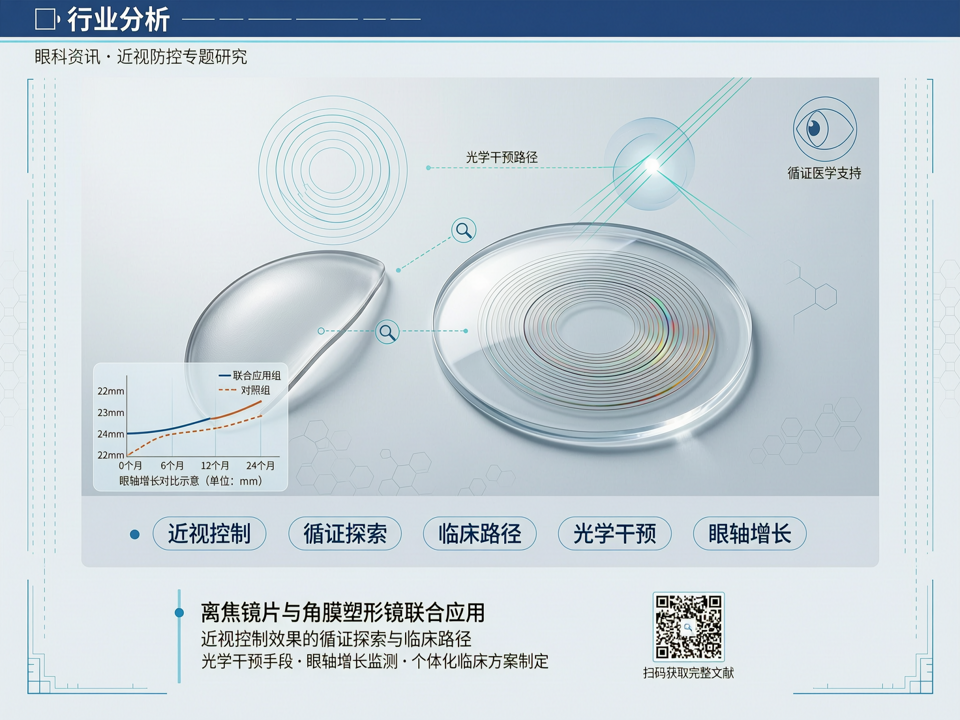The image size is (960, 720).
Task: Click the 6个月 axis label
Action: pos(172,465)
